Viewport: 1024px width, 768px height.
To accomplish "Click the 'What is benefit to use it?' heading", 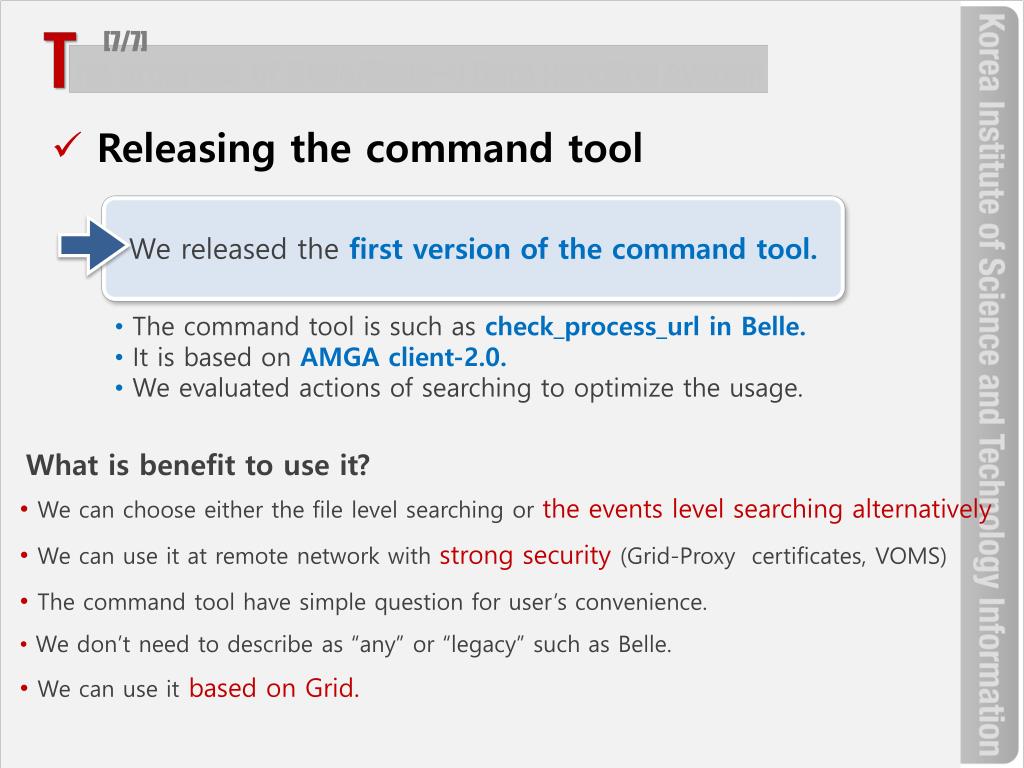I will (x=198, y=466).
